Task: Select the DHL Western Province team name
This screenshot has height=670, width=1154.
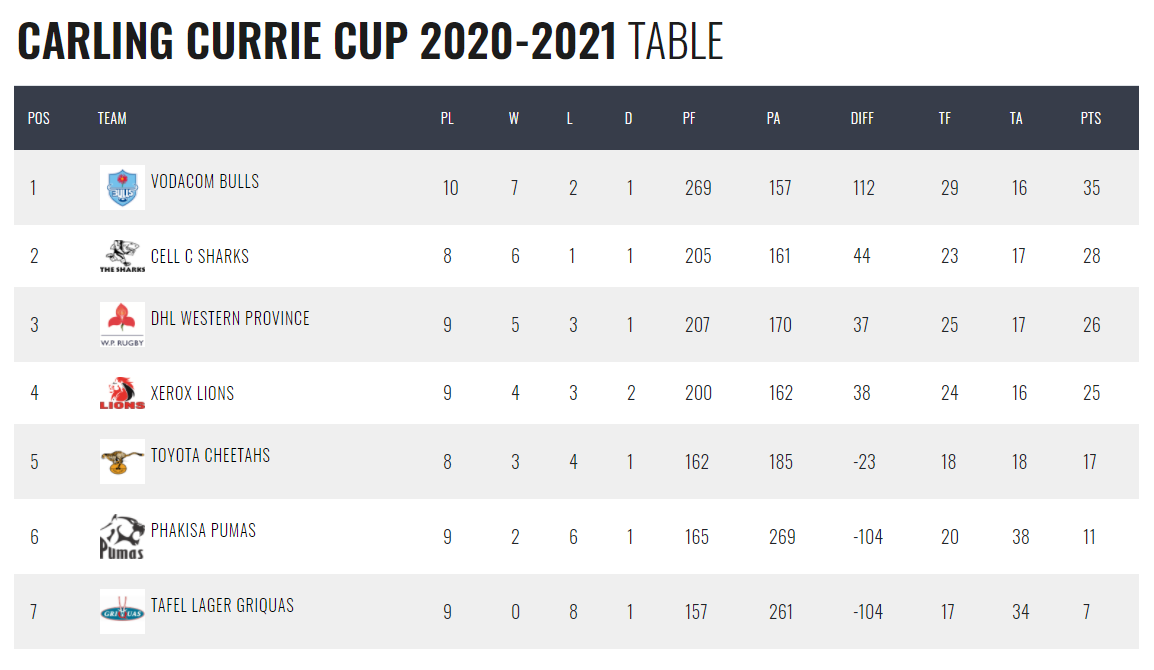Action: pos(230,319)
